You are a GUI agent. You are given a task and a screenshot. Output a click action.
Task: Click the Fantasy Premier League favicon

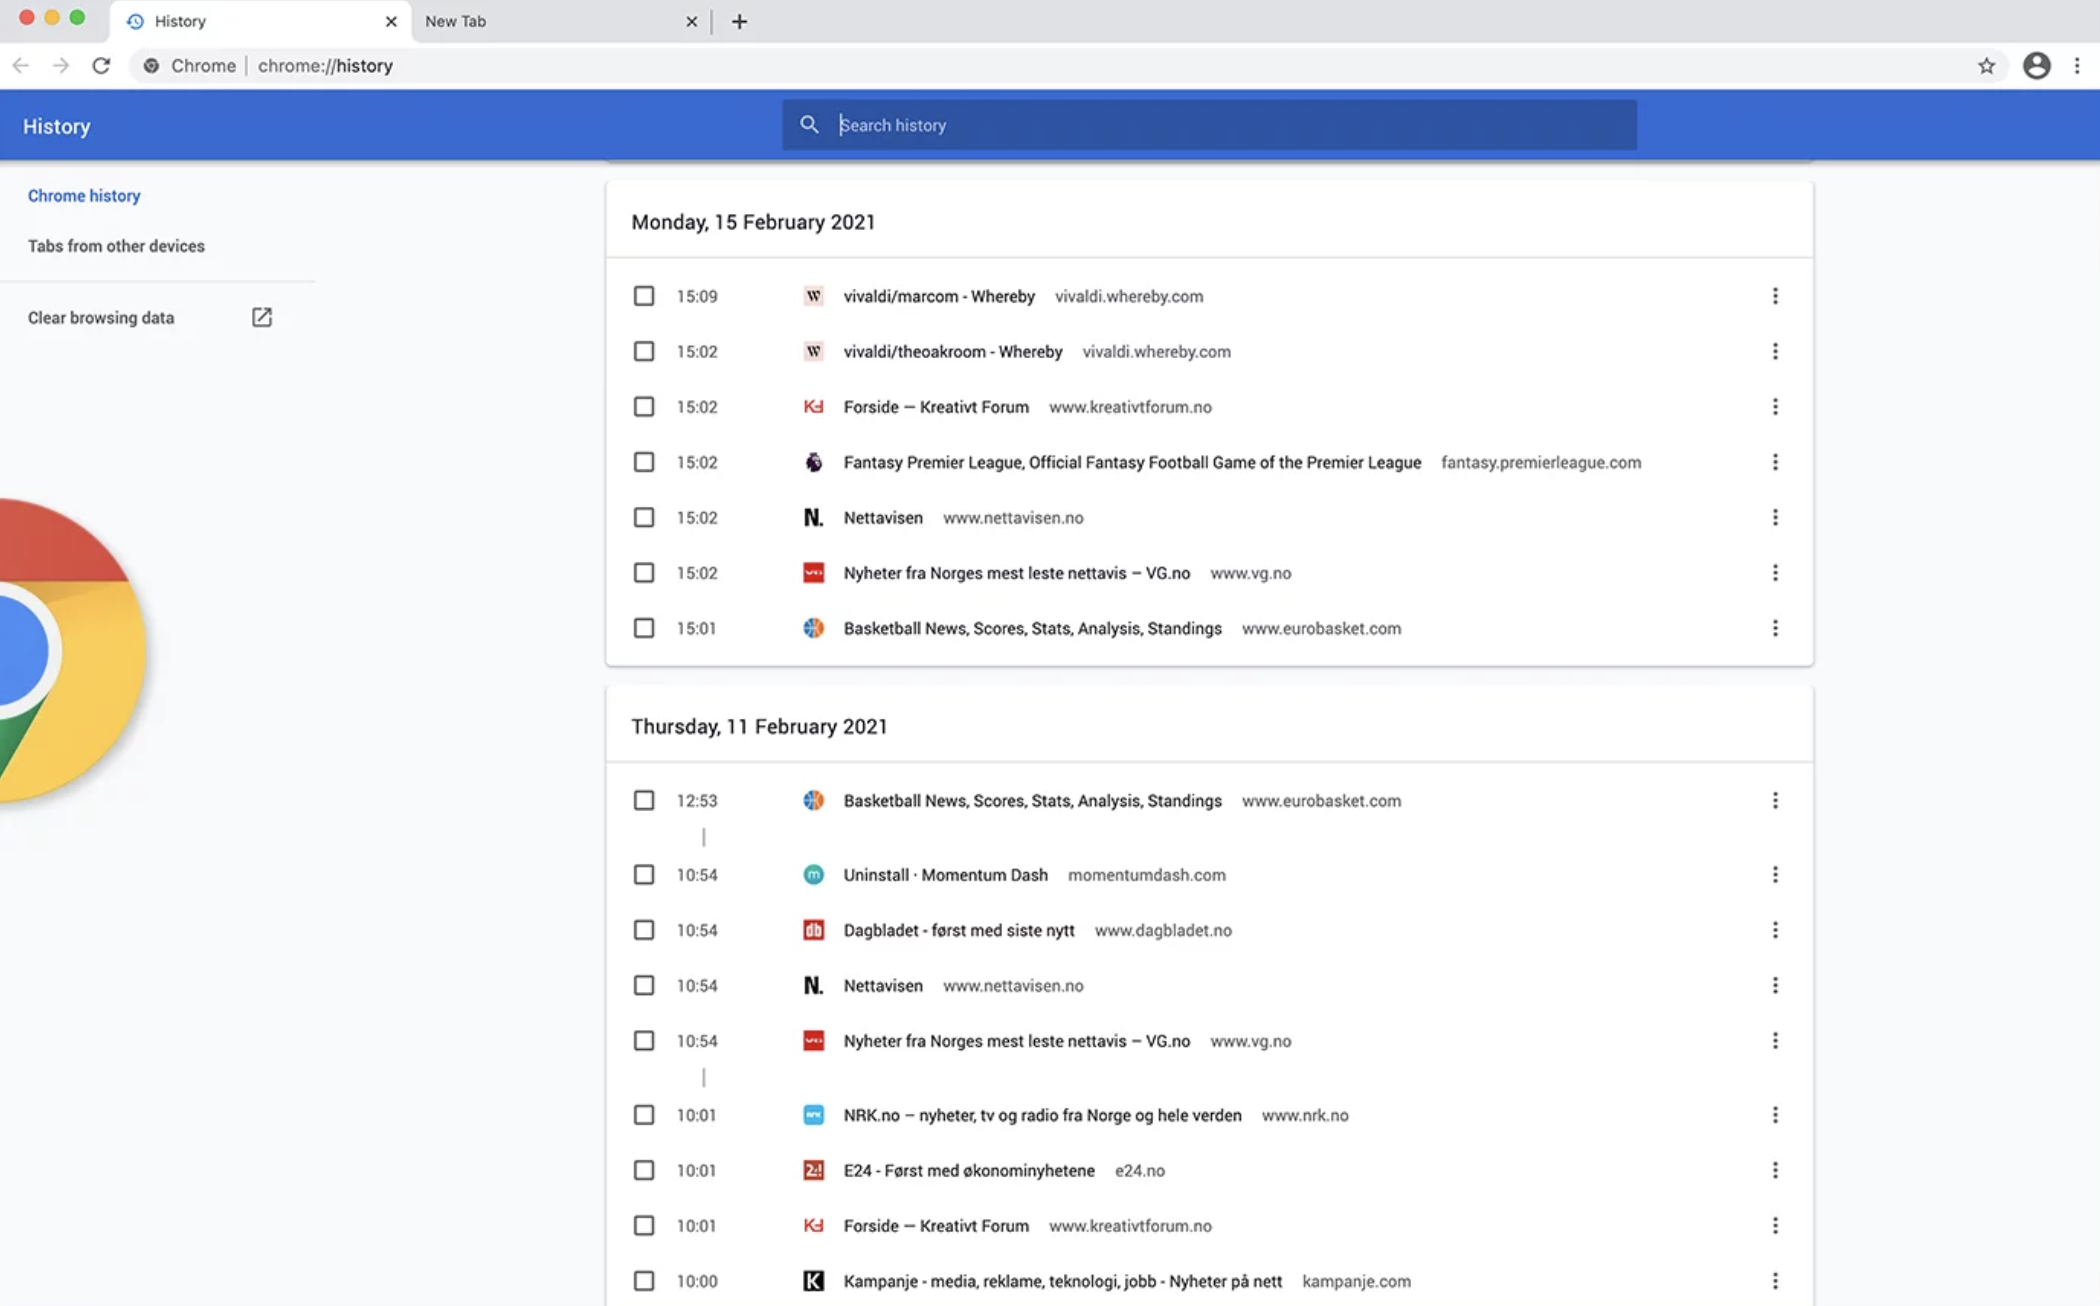813,462
